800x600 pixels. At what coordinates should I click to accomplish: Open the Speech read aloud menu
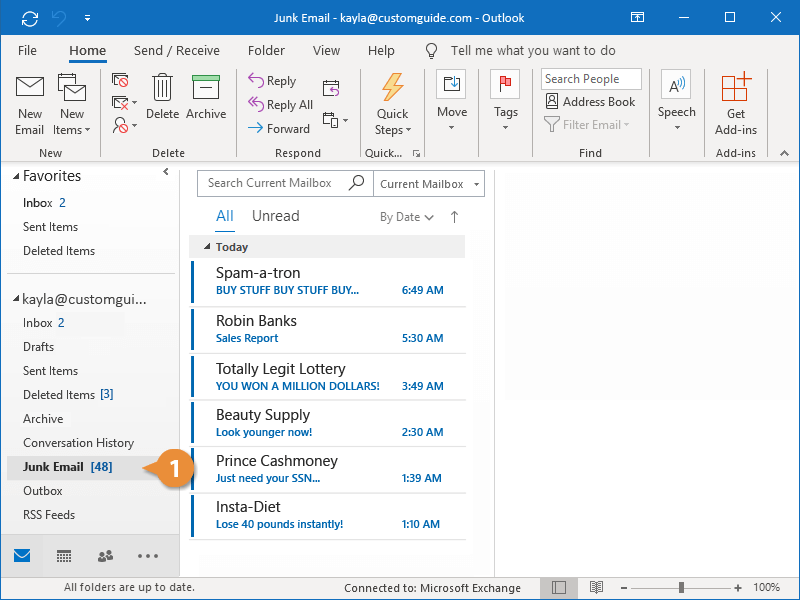click(x=677, y=101)
